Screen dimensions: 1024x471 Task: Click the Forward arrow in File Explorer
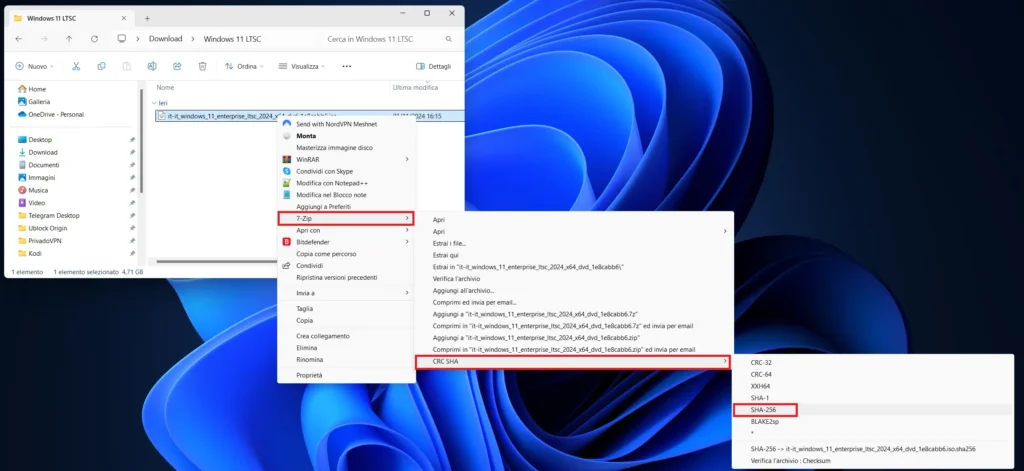(44, 39)
